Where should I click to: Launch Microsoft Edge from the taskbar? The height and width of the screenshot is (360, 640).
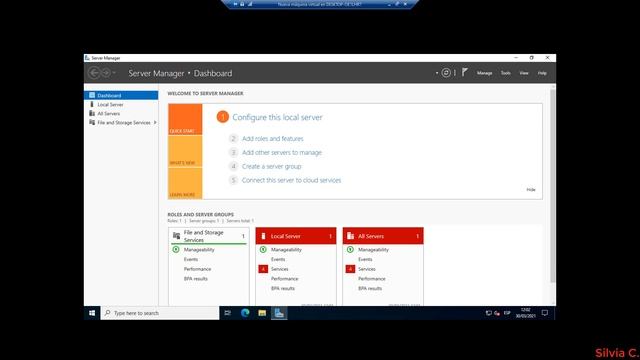point(245,313)
